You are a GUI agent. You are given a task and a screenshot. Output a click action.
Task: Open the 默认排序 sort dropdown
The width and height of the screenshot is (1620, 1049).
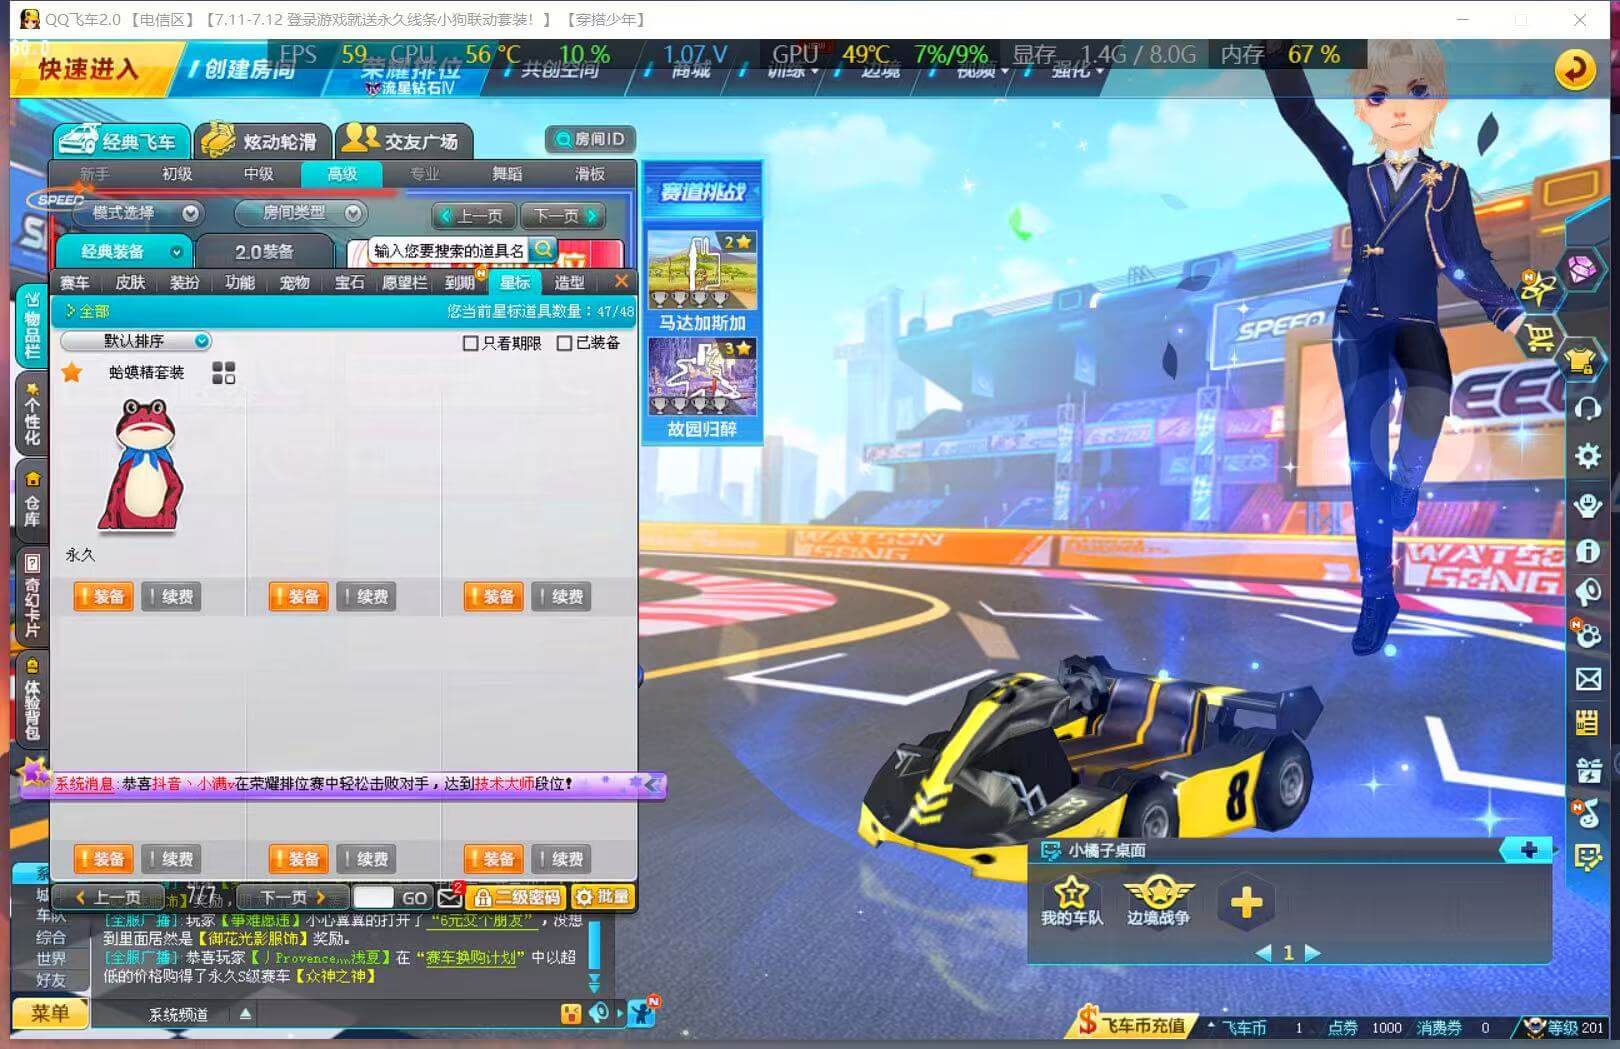(136, 341)
